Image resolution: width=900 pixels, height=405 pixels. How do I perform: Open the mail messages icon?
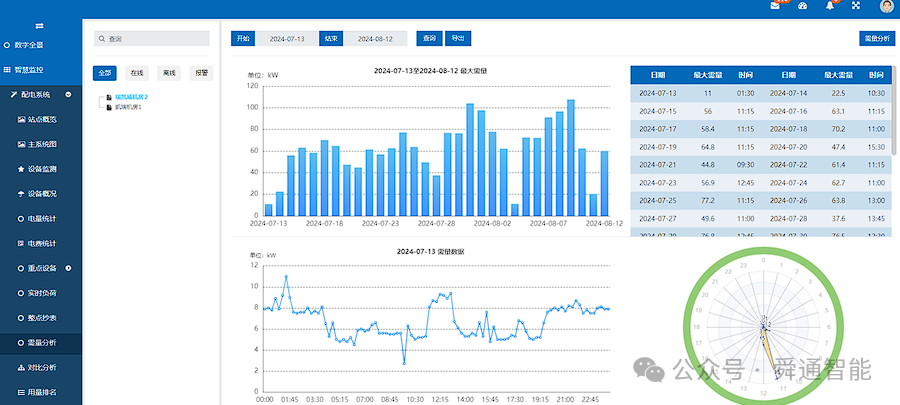[775, 5]
